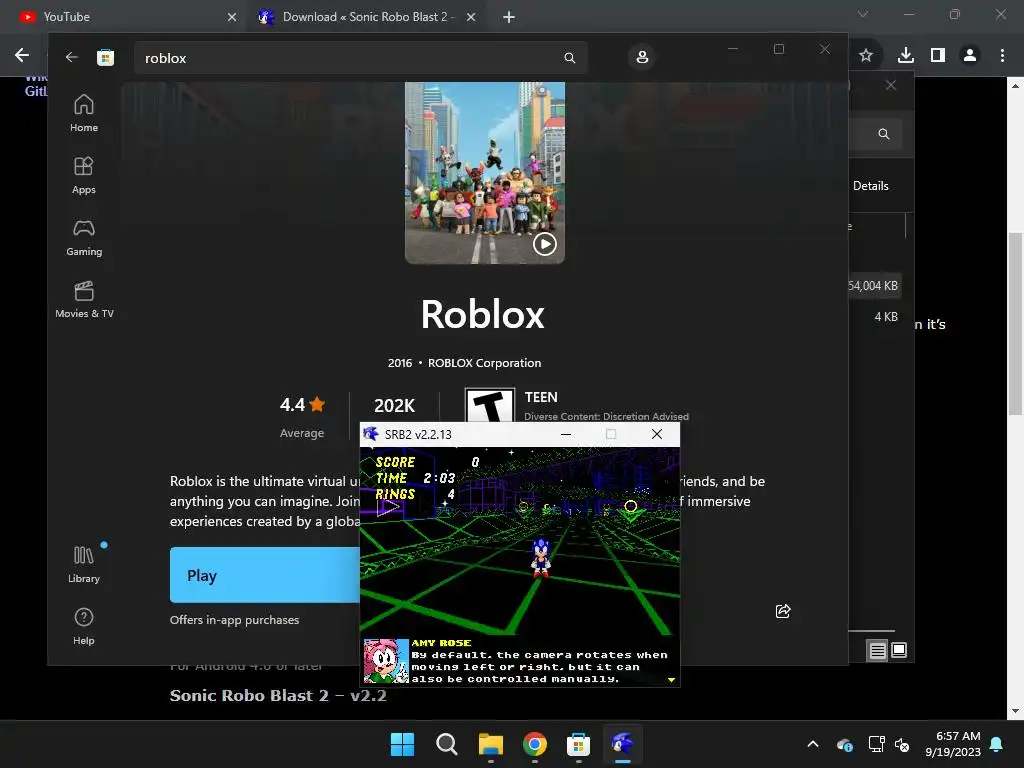Open Chrome three-dot menu
This screenshot has width=1024, height=768.
click(1002, 56)
